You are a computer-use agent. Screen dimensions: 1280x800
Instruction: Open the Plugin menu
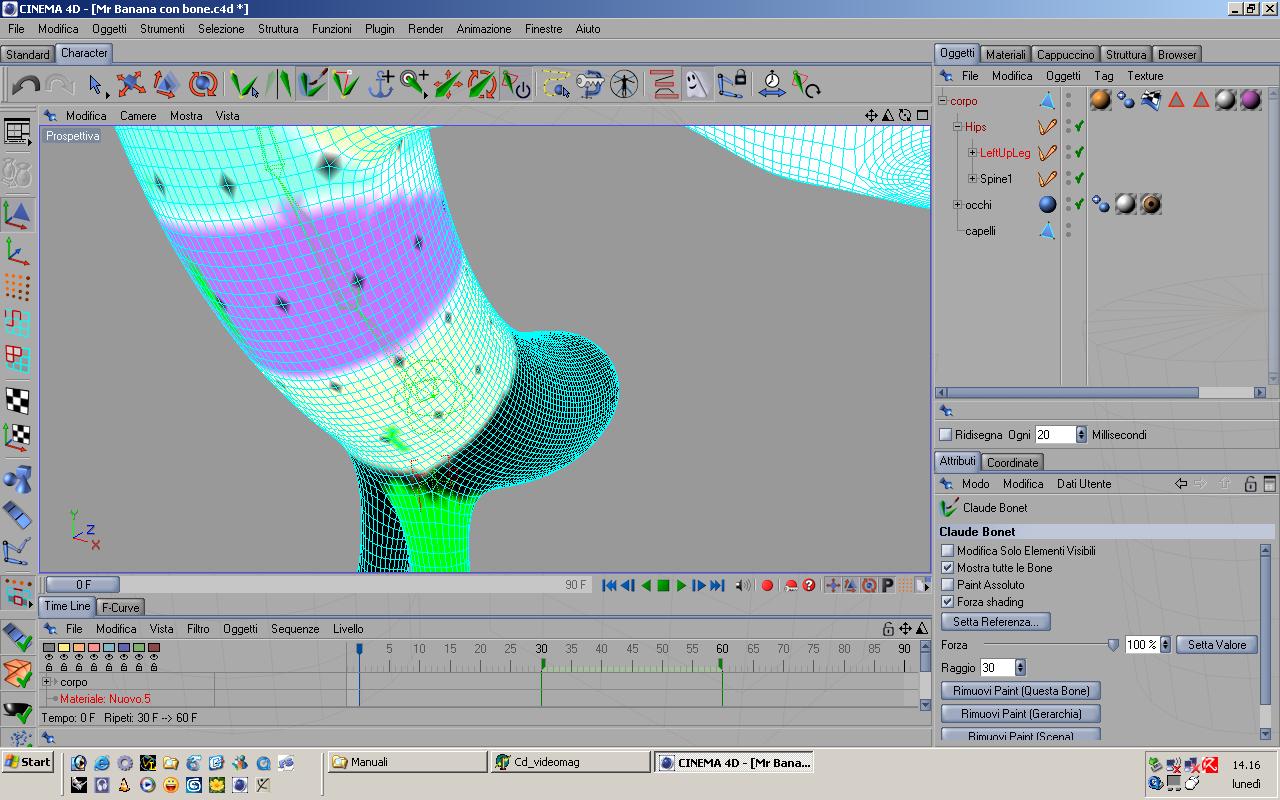pyautogui.click(x=379, y=29)
